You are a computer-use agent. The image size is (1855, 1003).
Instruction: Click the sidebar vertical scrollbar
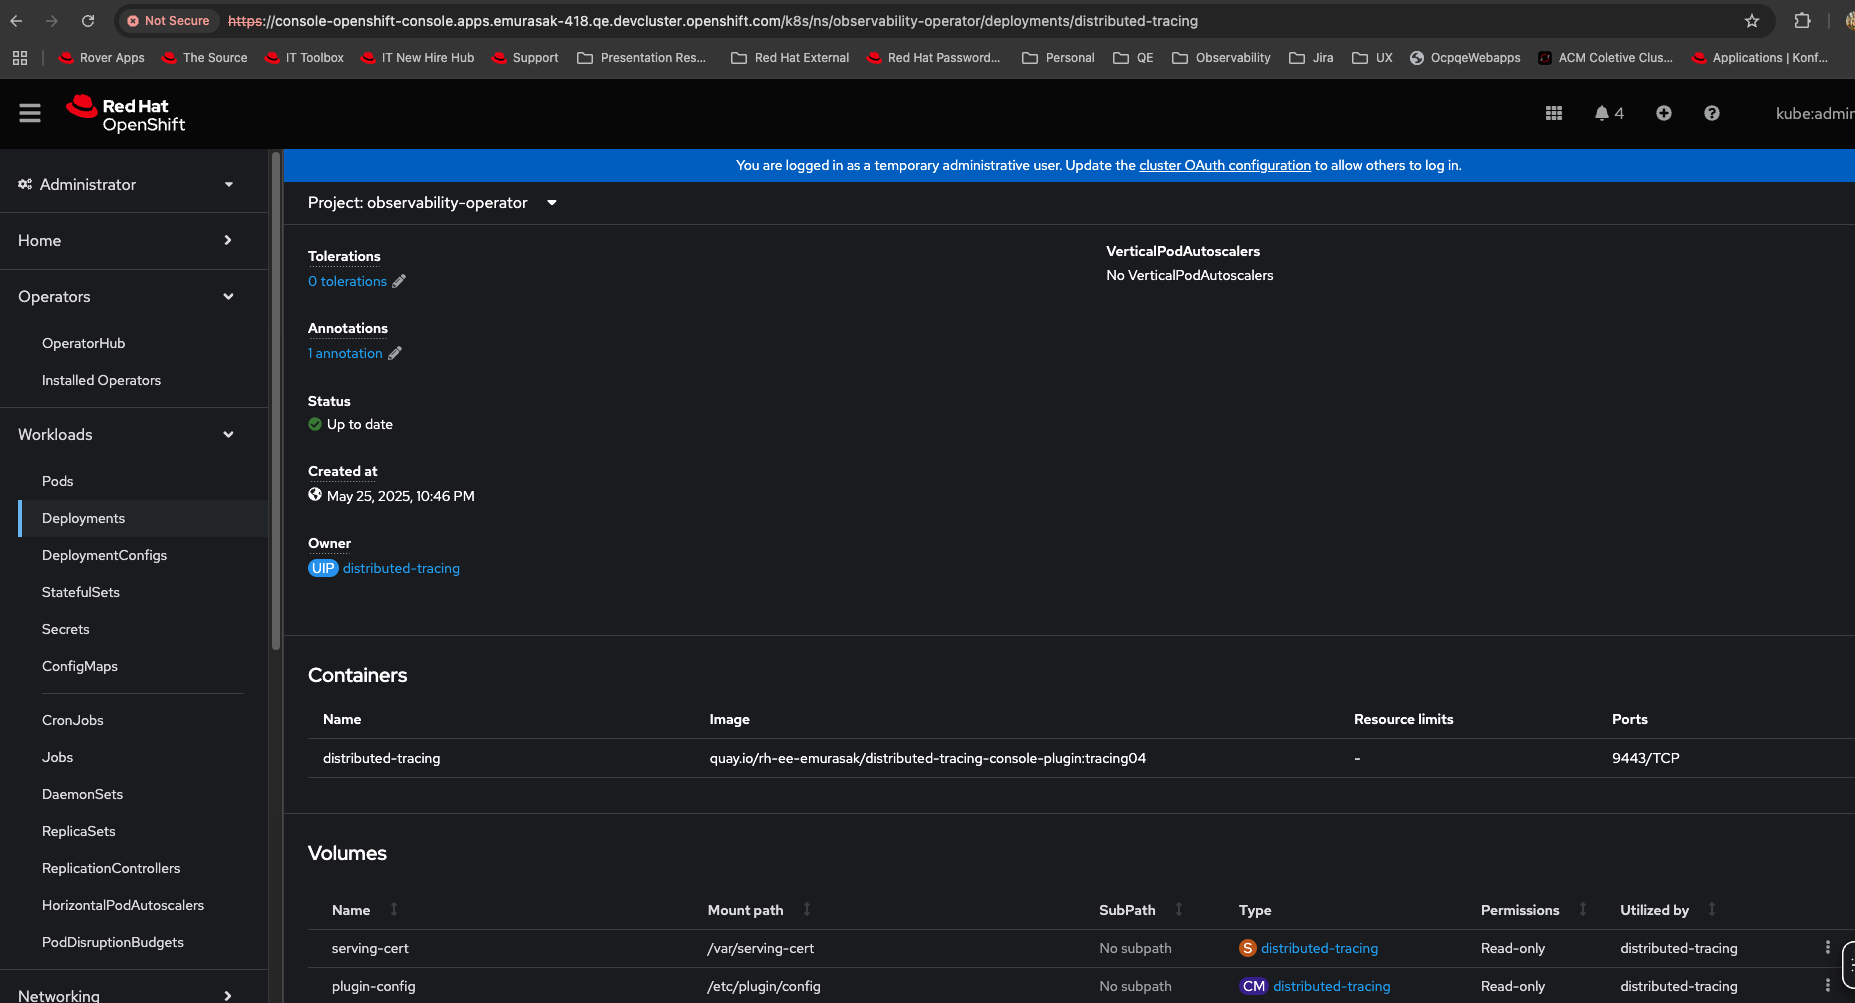click(275, 400)
